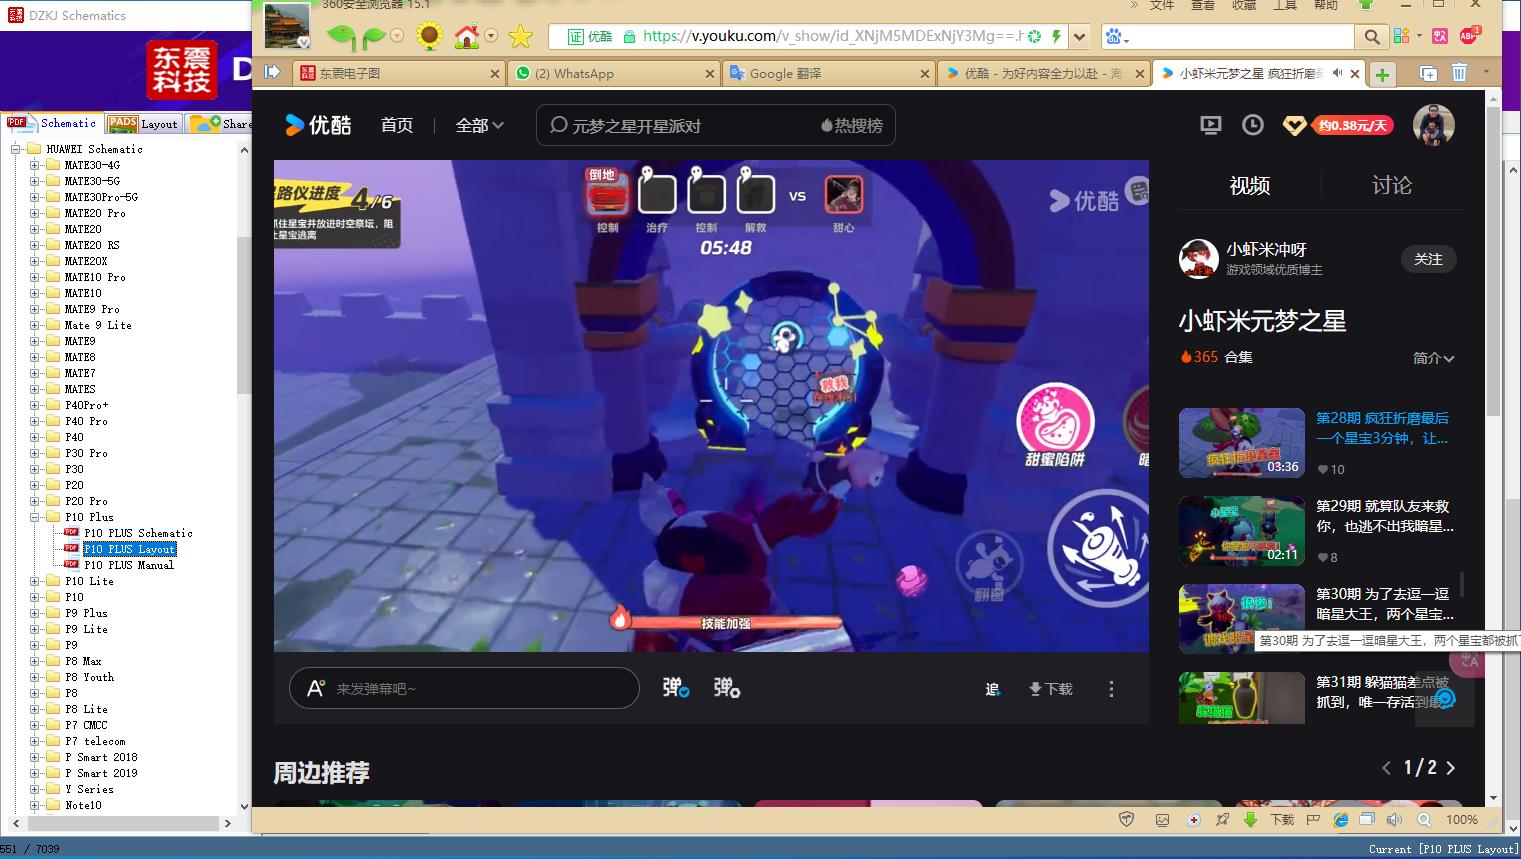Click the 首页 home link

coord(396,125)
